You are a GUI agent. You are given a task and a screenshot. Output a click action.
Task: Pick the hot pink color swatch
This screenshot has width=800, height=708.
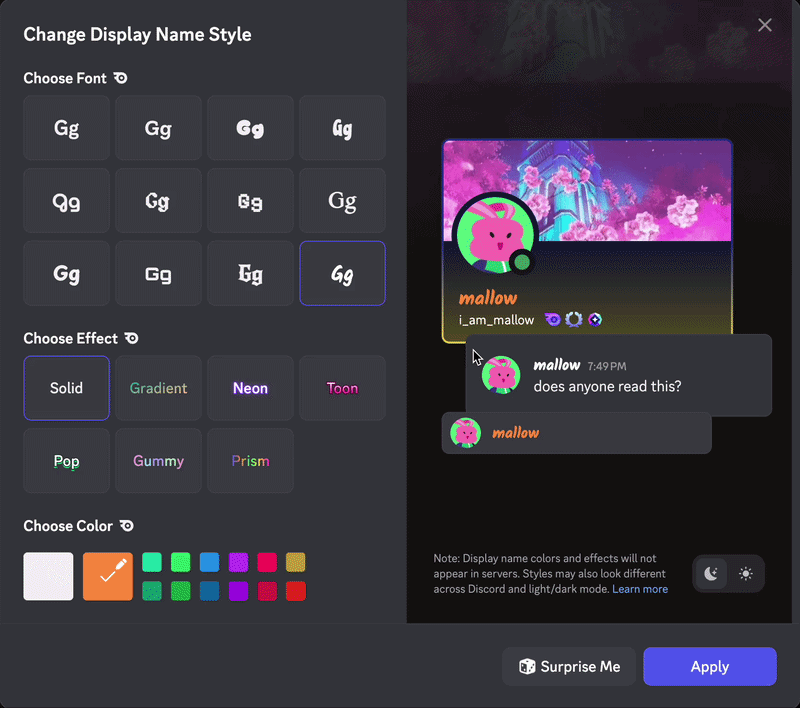point(267,562)
